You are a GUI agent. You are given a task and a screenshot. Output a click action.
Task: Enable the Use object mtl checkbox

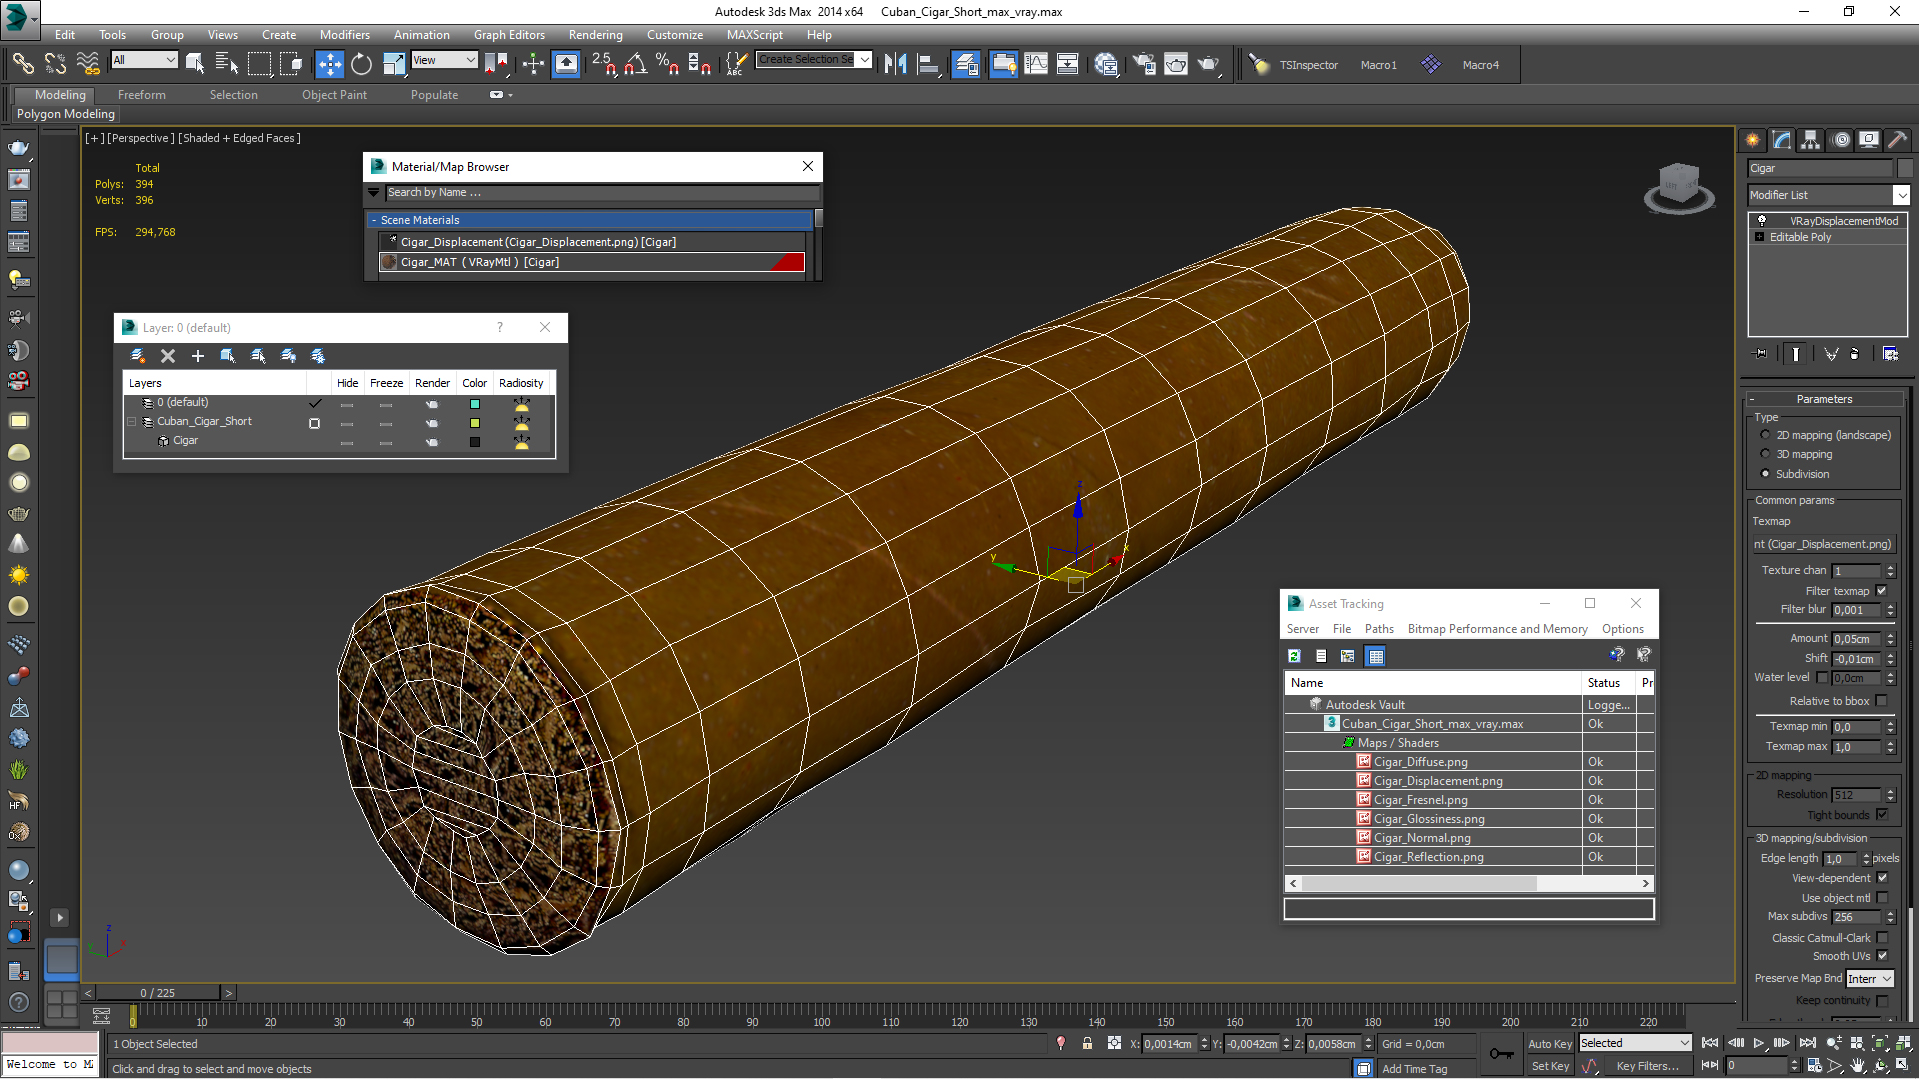(x=1882, y=898)
